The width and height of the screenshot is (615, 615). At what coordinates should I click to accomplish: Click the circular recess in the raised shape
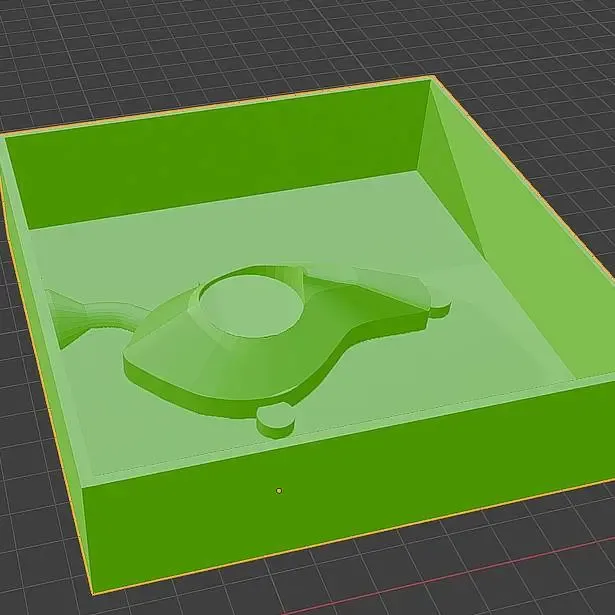251,306
